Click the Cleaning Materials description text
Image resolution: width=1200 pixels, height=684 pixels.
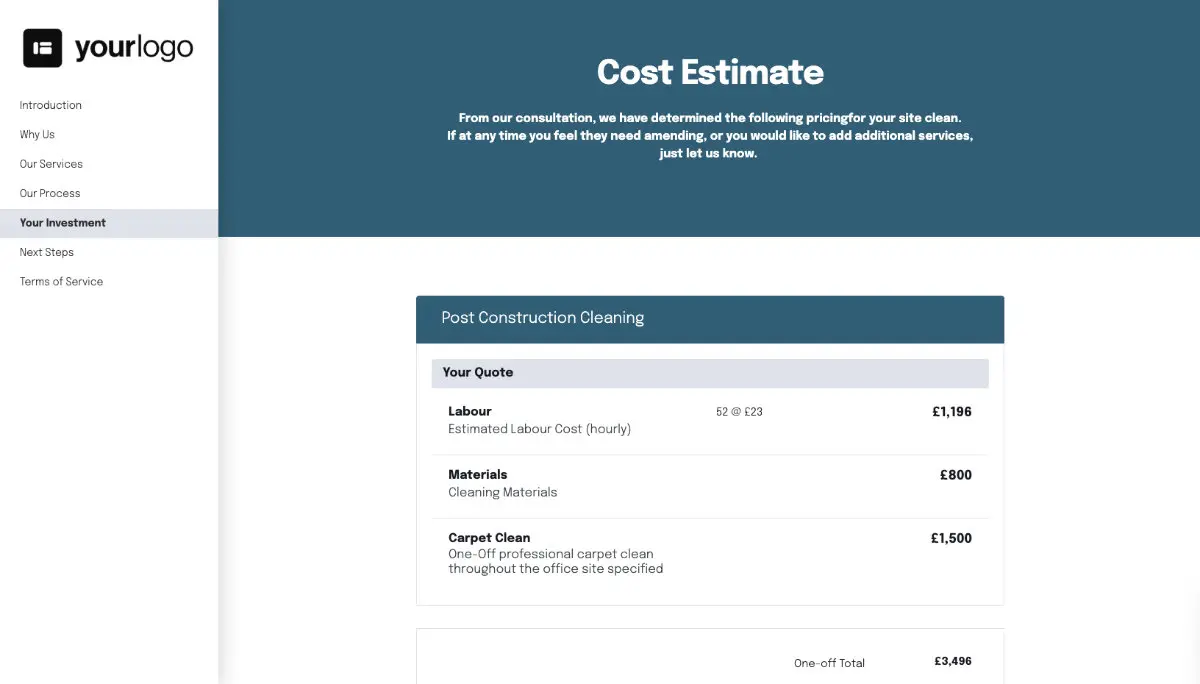click(x=502, y=492)
